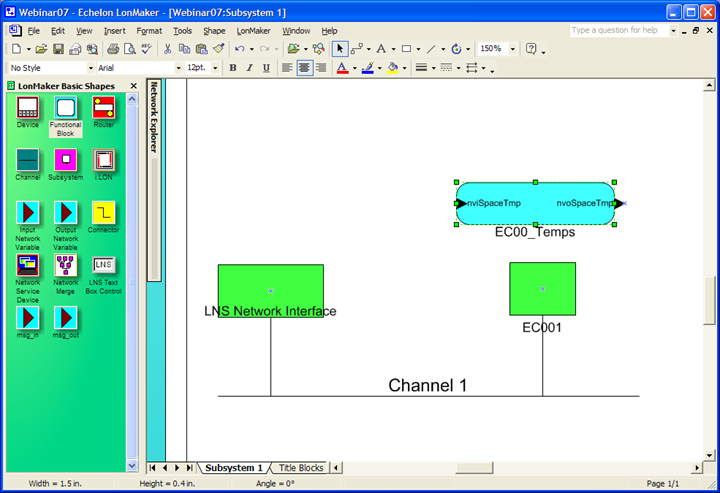Select the Connector shape icon
The width and height of the screenshot is (720, 493).
pyautogui.click(x=104, y=212)
